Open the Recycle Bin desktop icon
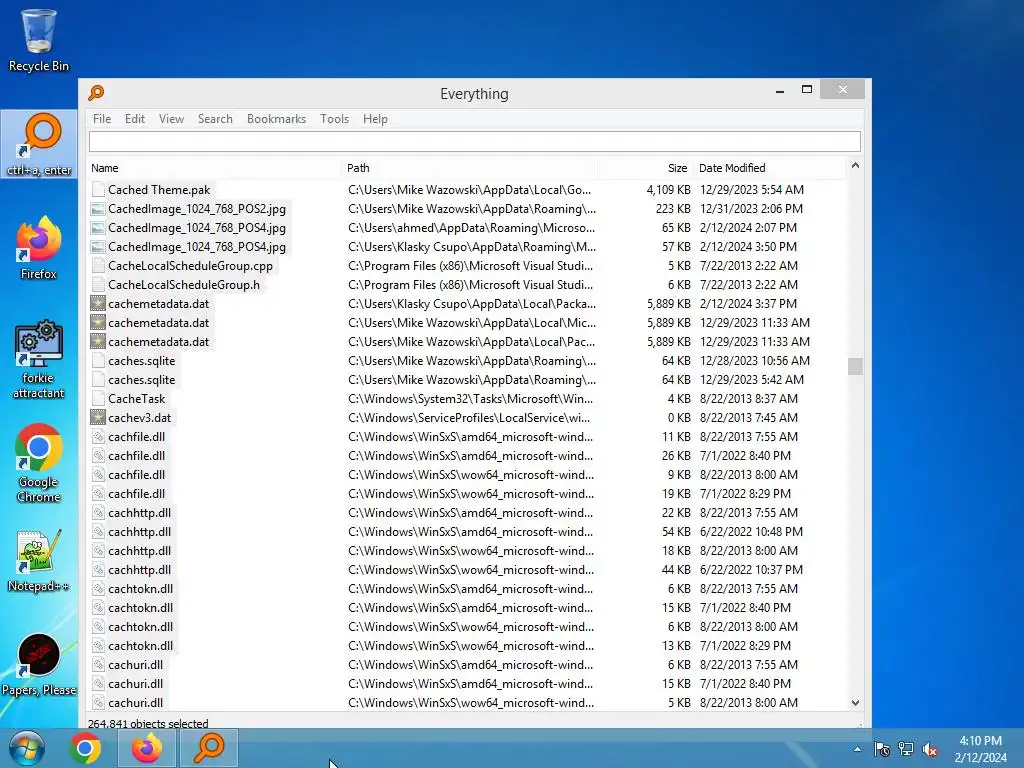1024x768 pixels. click(x=38, y=40)
